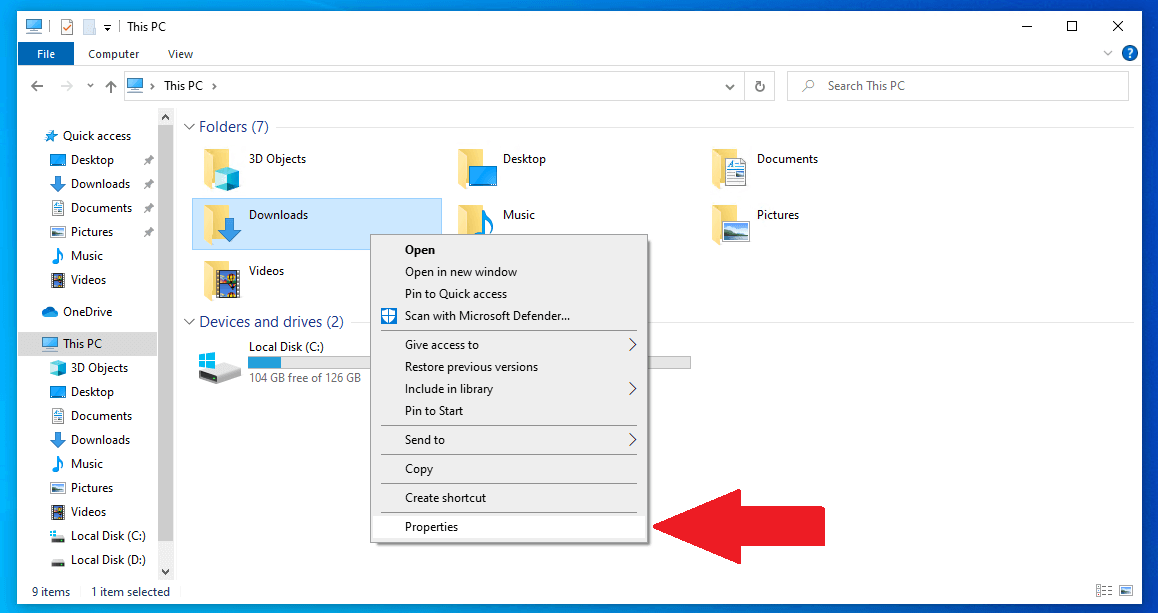
Task: Collapse the Devices and drives section
Action: pos(189,322)
